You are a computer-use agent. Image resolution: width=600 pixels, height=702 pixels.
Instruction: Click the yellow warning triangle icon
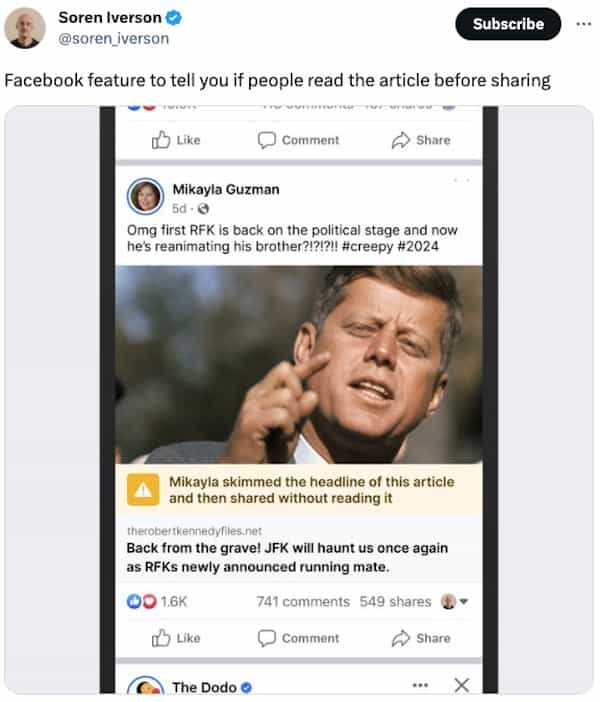coord(144,490)
